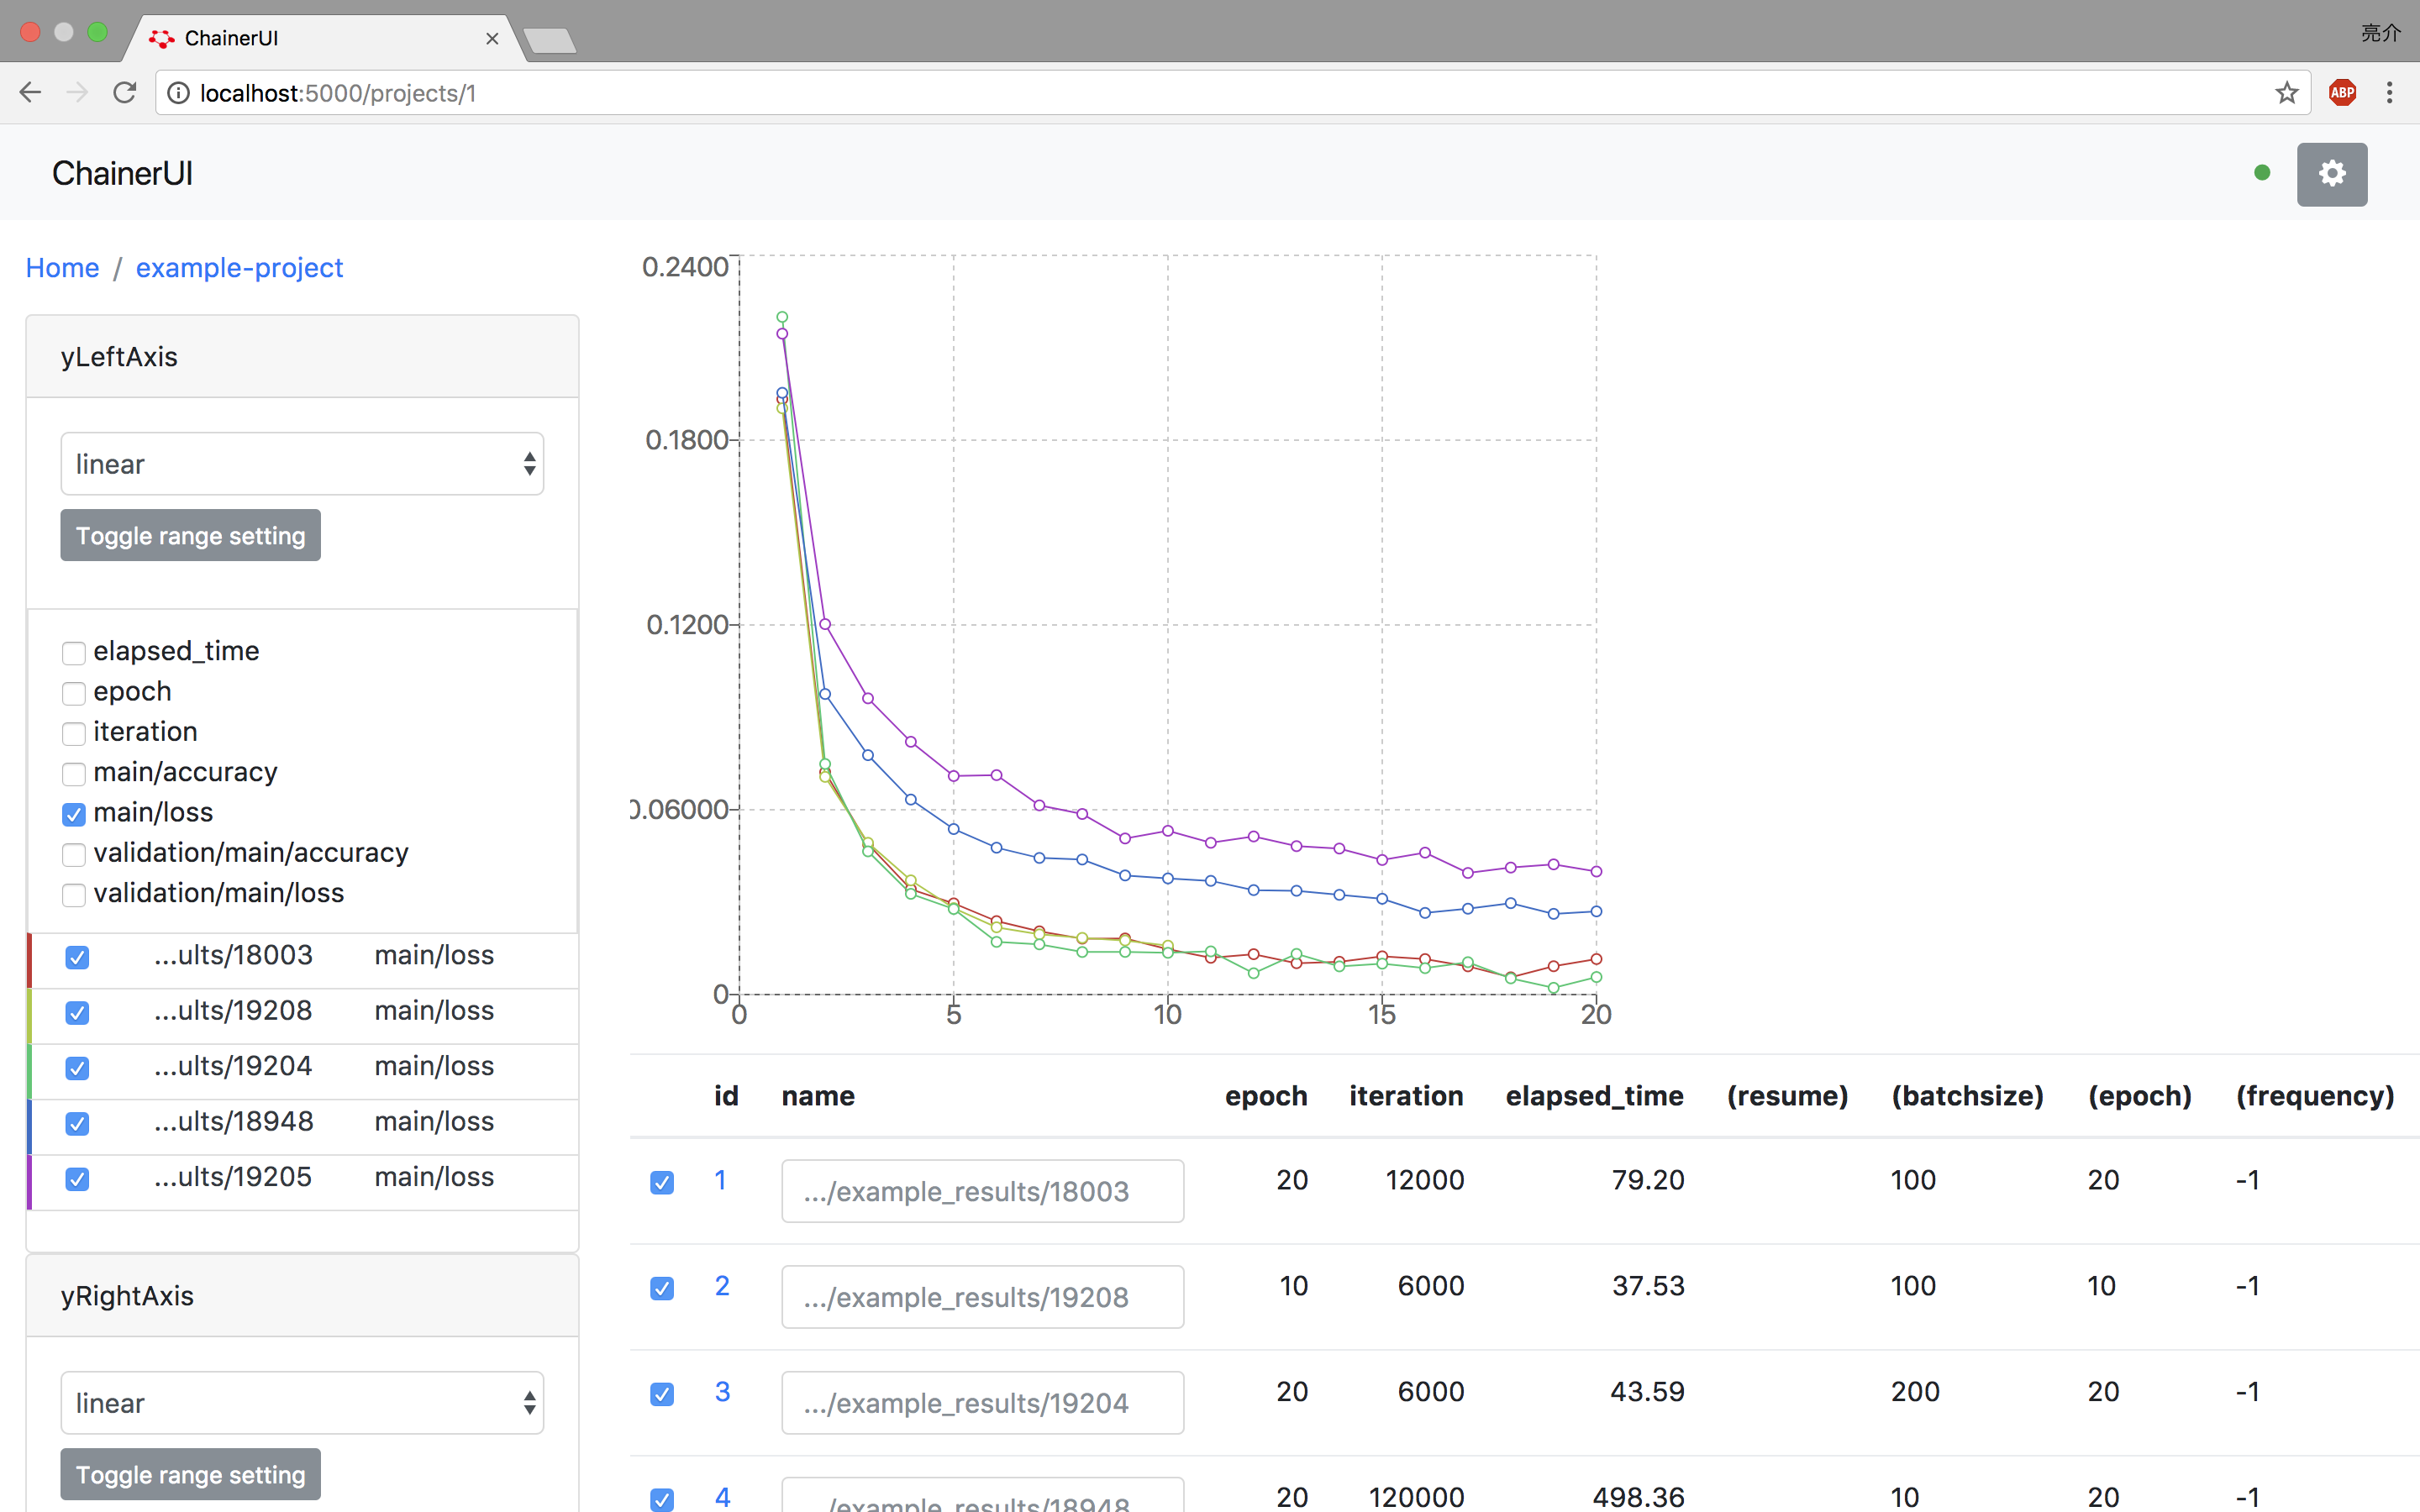The image size is (2420, 1512).
Task: Edit name field .../example_results/19204
Action: pyautogui.click(x=983, y=1403)
